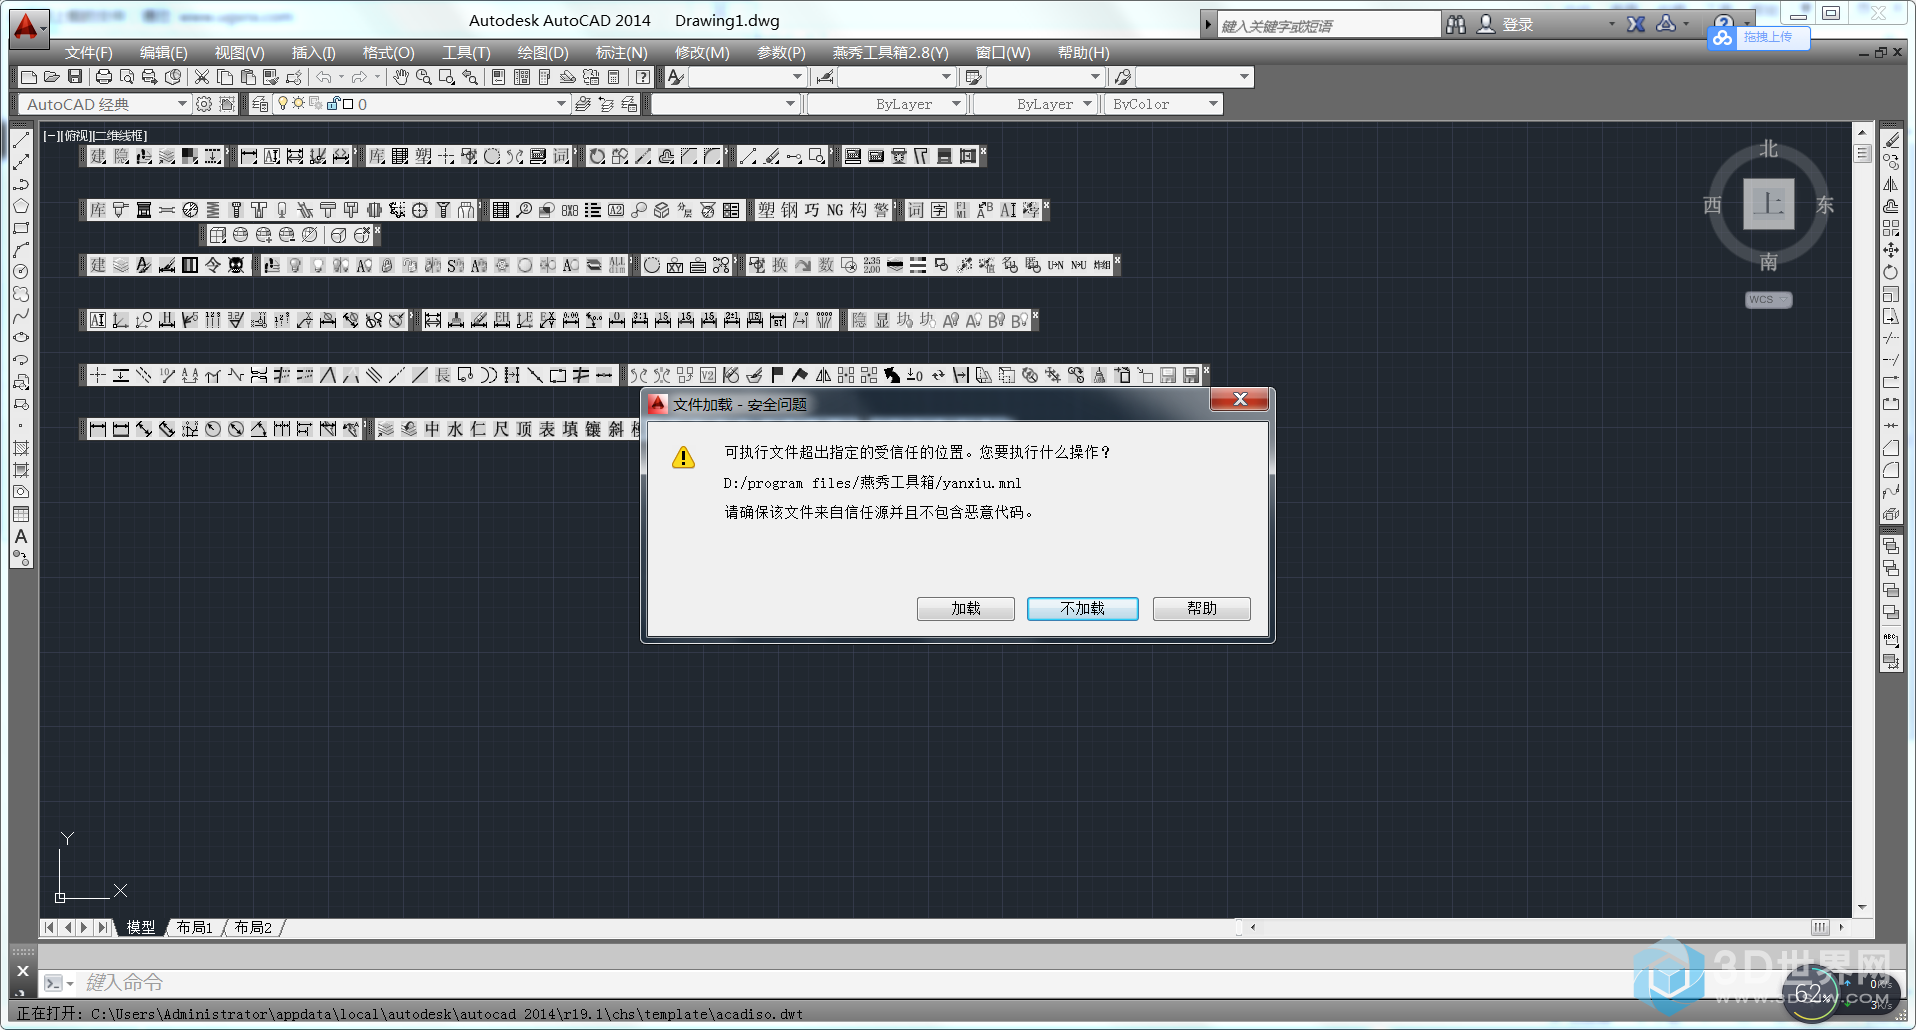Click the Plot printer icon

[x=104, y=77]
